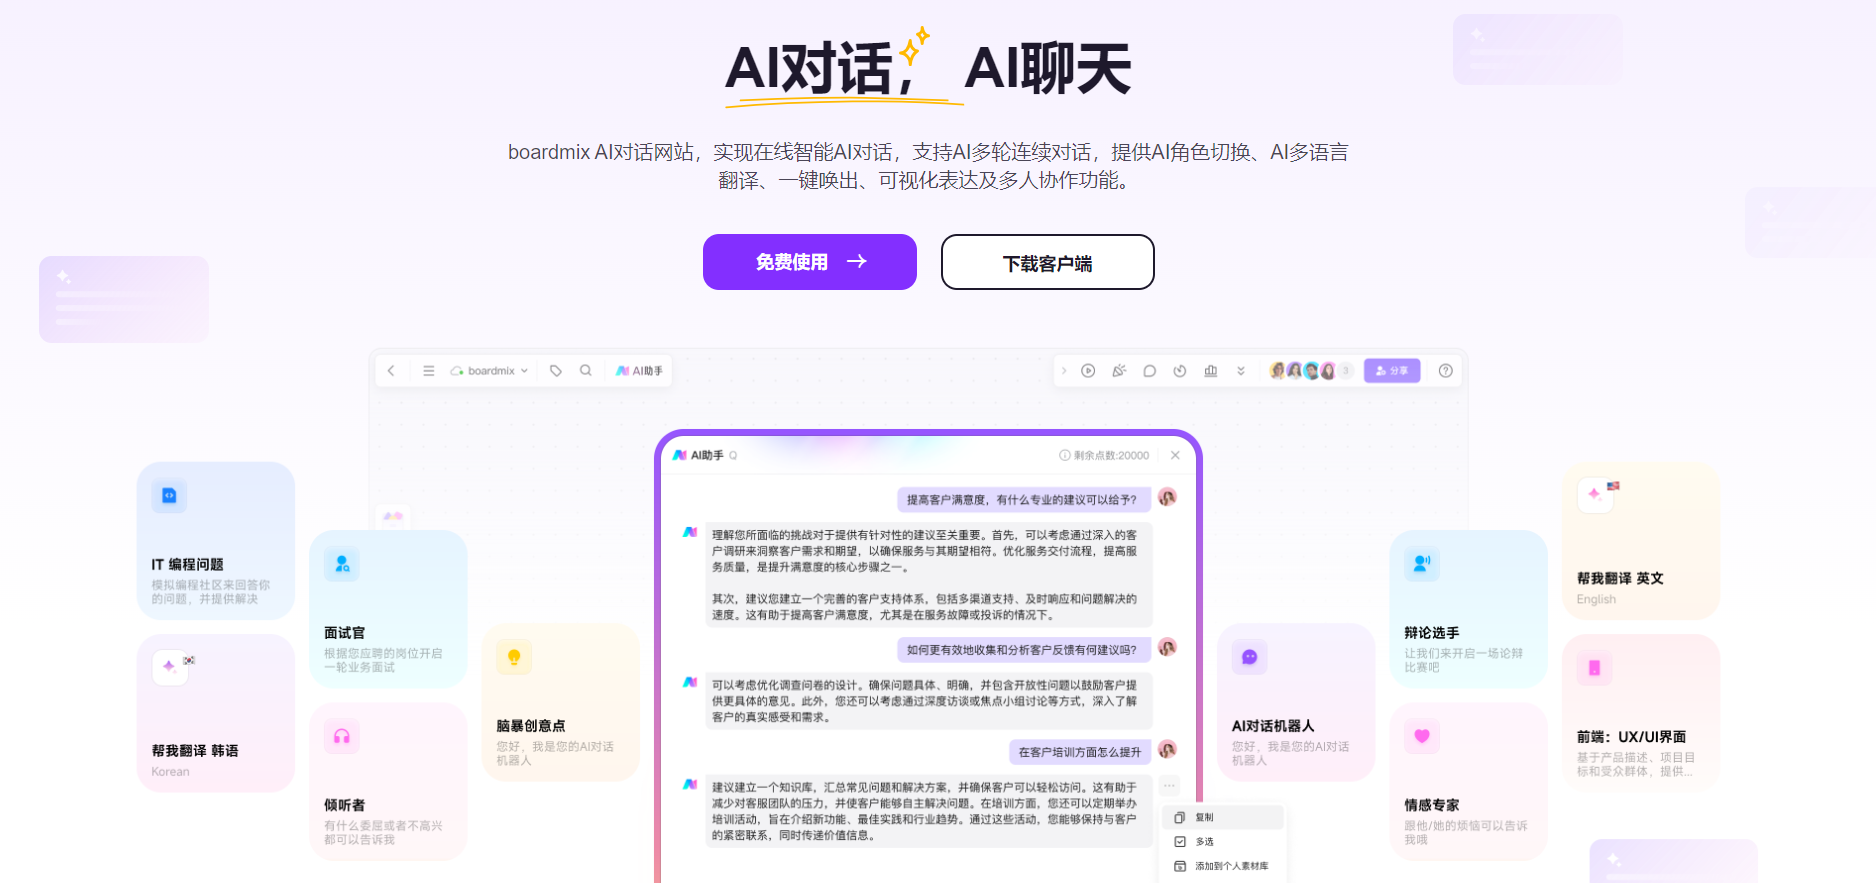Click the message 如何更有效地收集和分析客户反馈有何建议吗?

point(1022,650)
